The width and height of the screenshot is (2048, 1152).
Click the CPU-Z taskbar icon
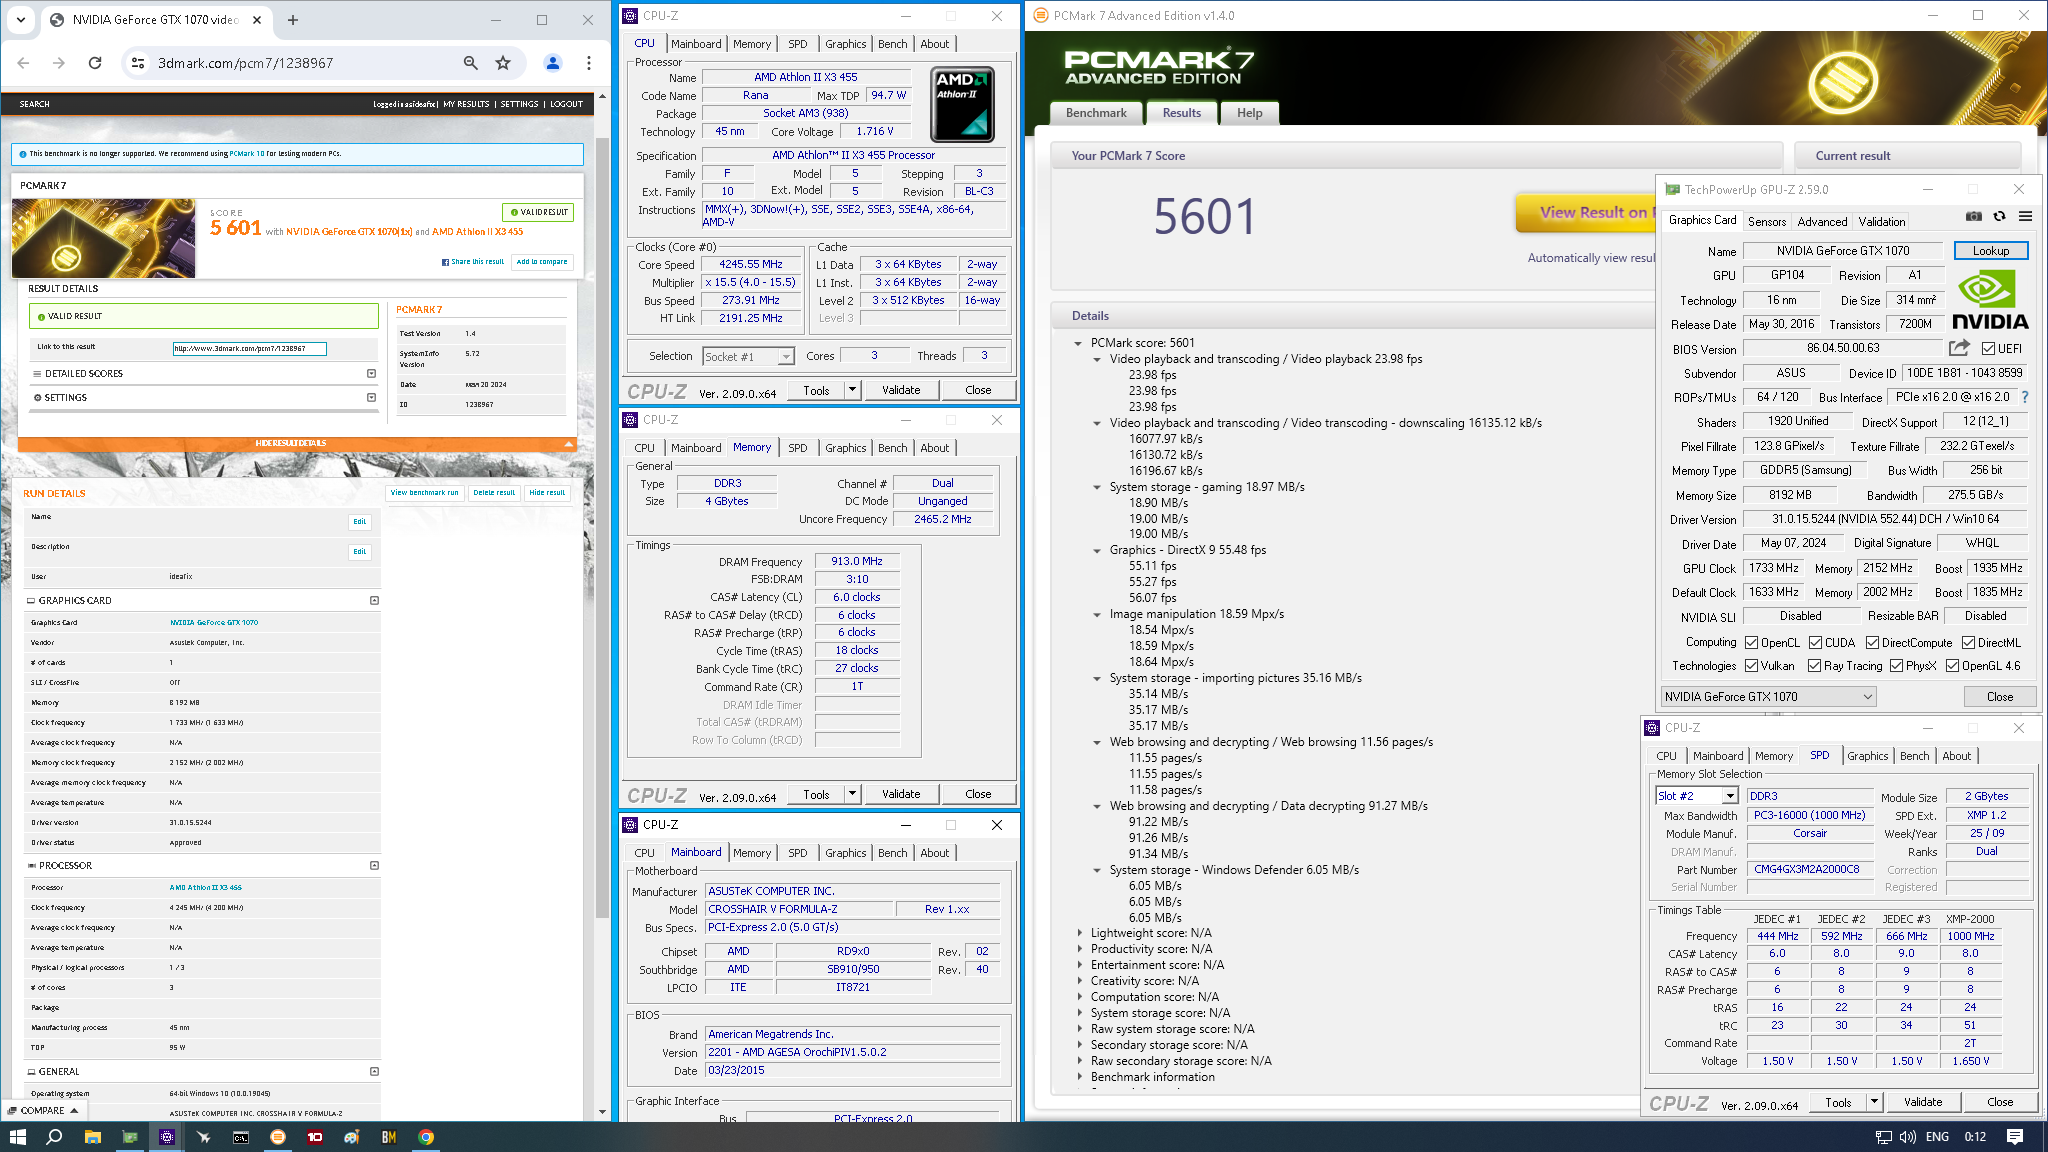pos(167,1137)
